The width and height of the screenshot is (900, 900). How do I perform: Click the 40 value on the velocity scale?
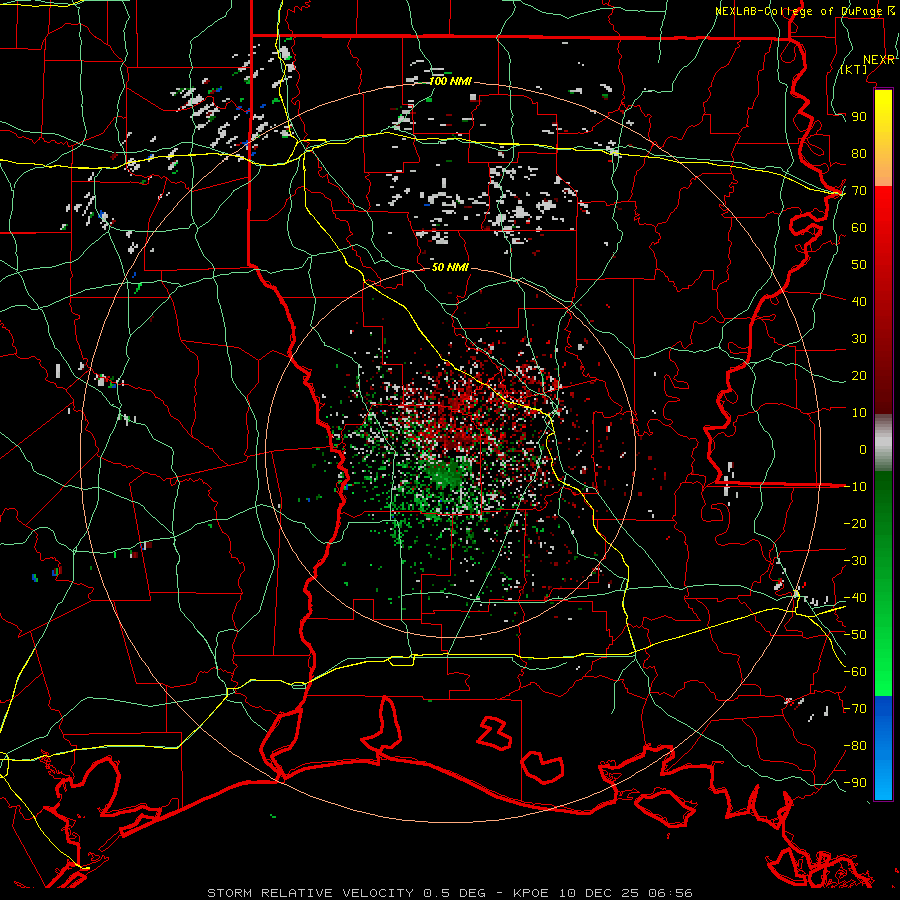859,301
